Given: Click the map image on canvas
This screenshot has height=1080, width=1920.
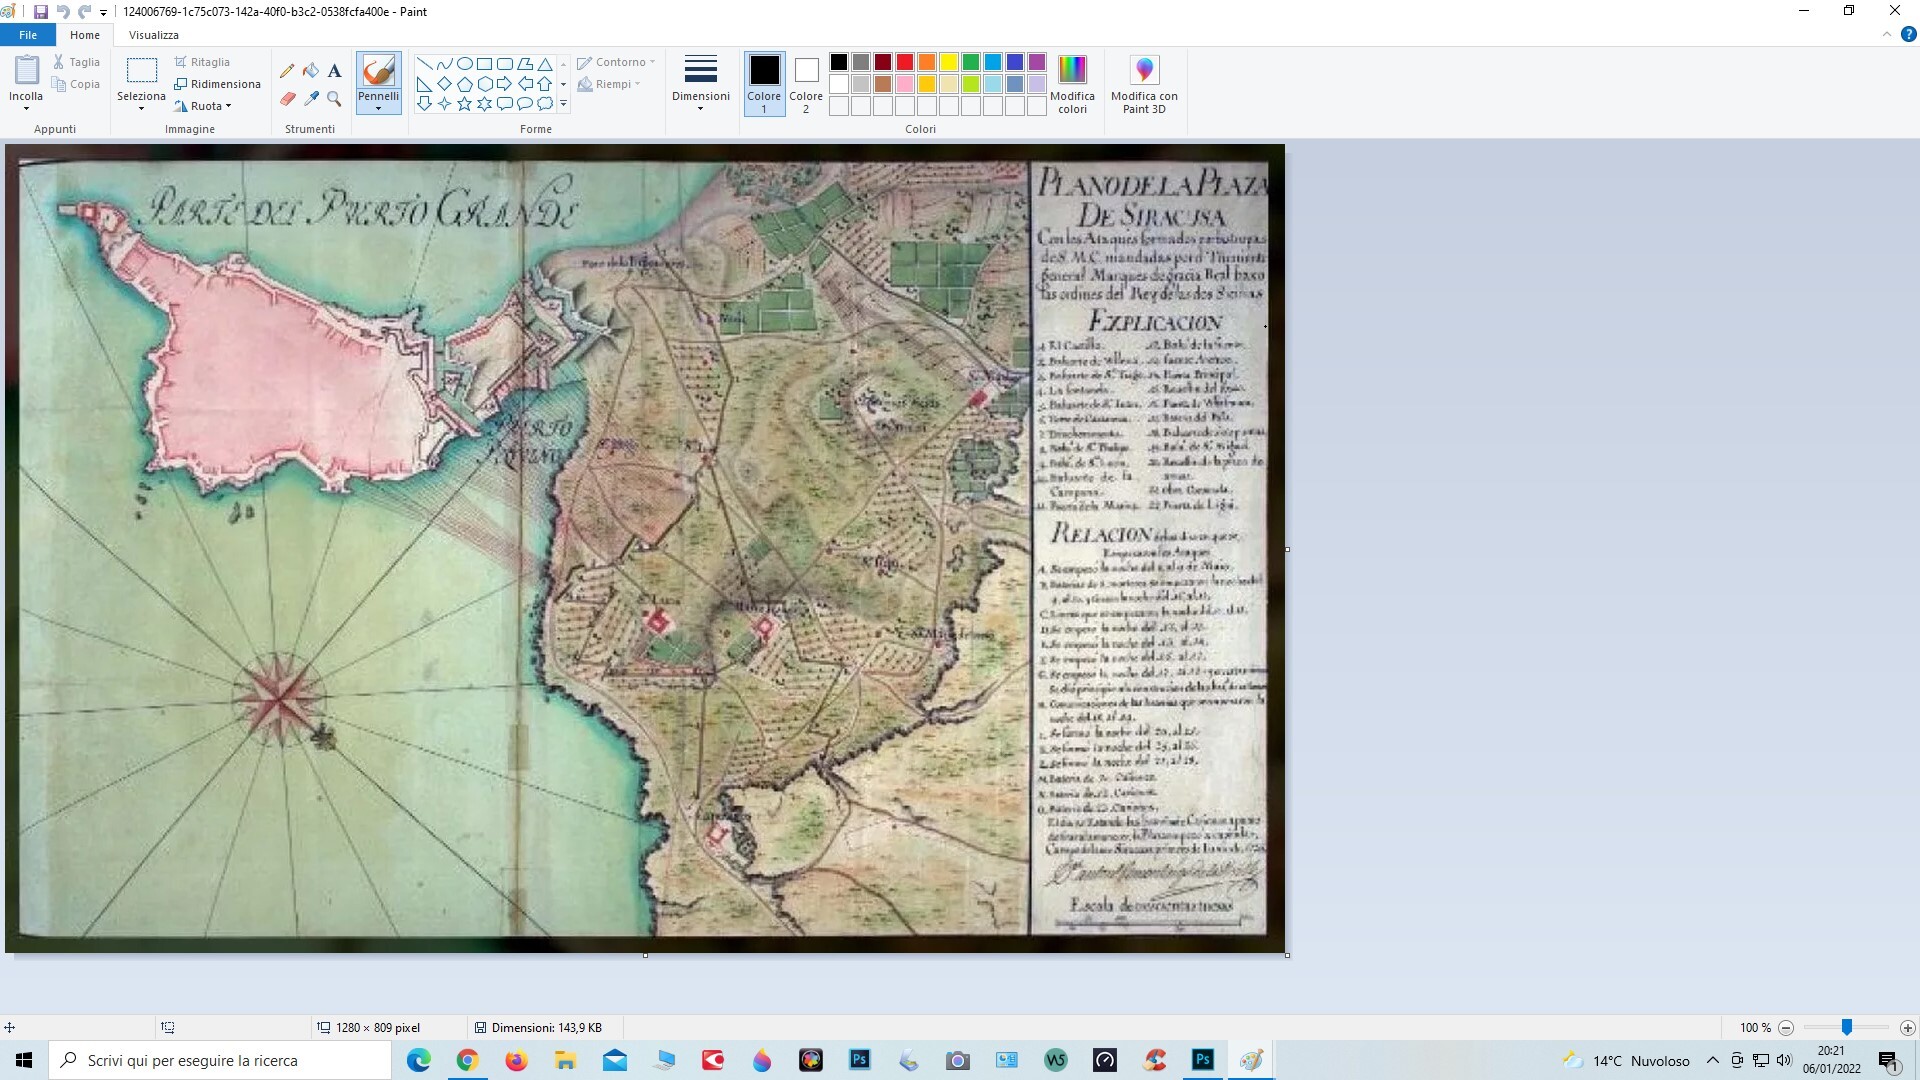Looking at the screenshot, I should (x=645, y=548).
